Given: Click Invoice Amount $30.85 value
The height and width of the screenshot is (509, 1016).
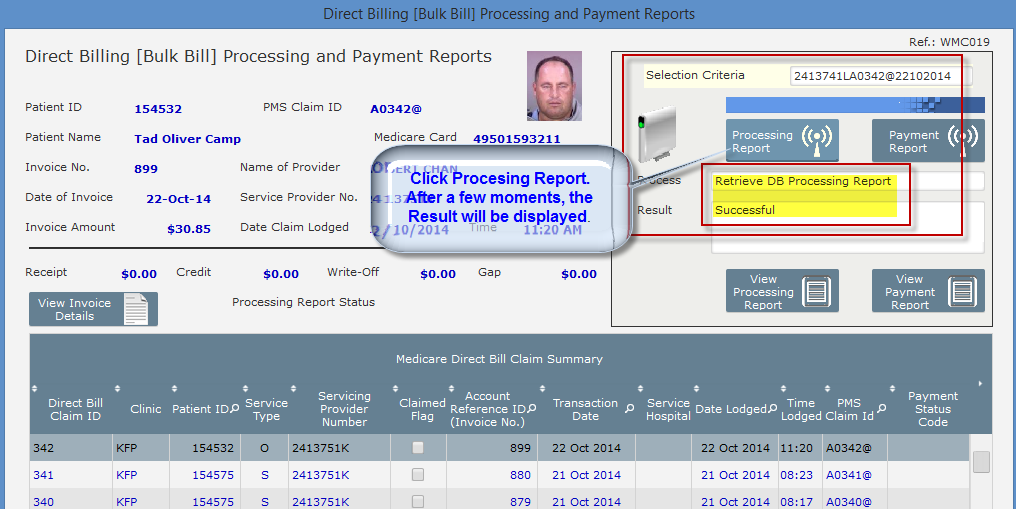Looking at the screenshot, I should pyautogui.click(x=189, y=229).
